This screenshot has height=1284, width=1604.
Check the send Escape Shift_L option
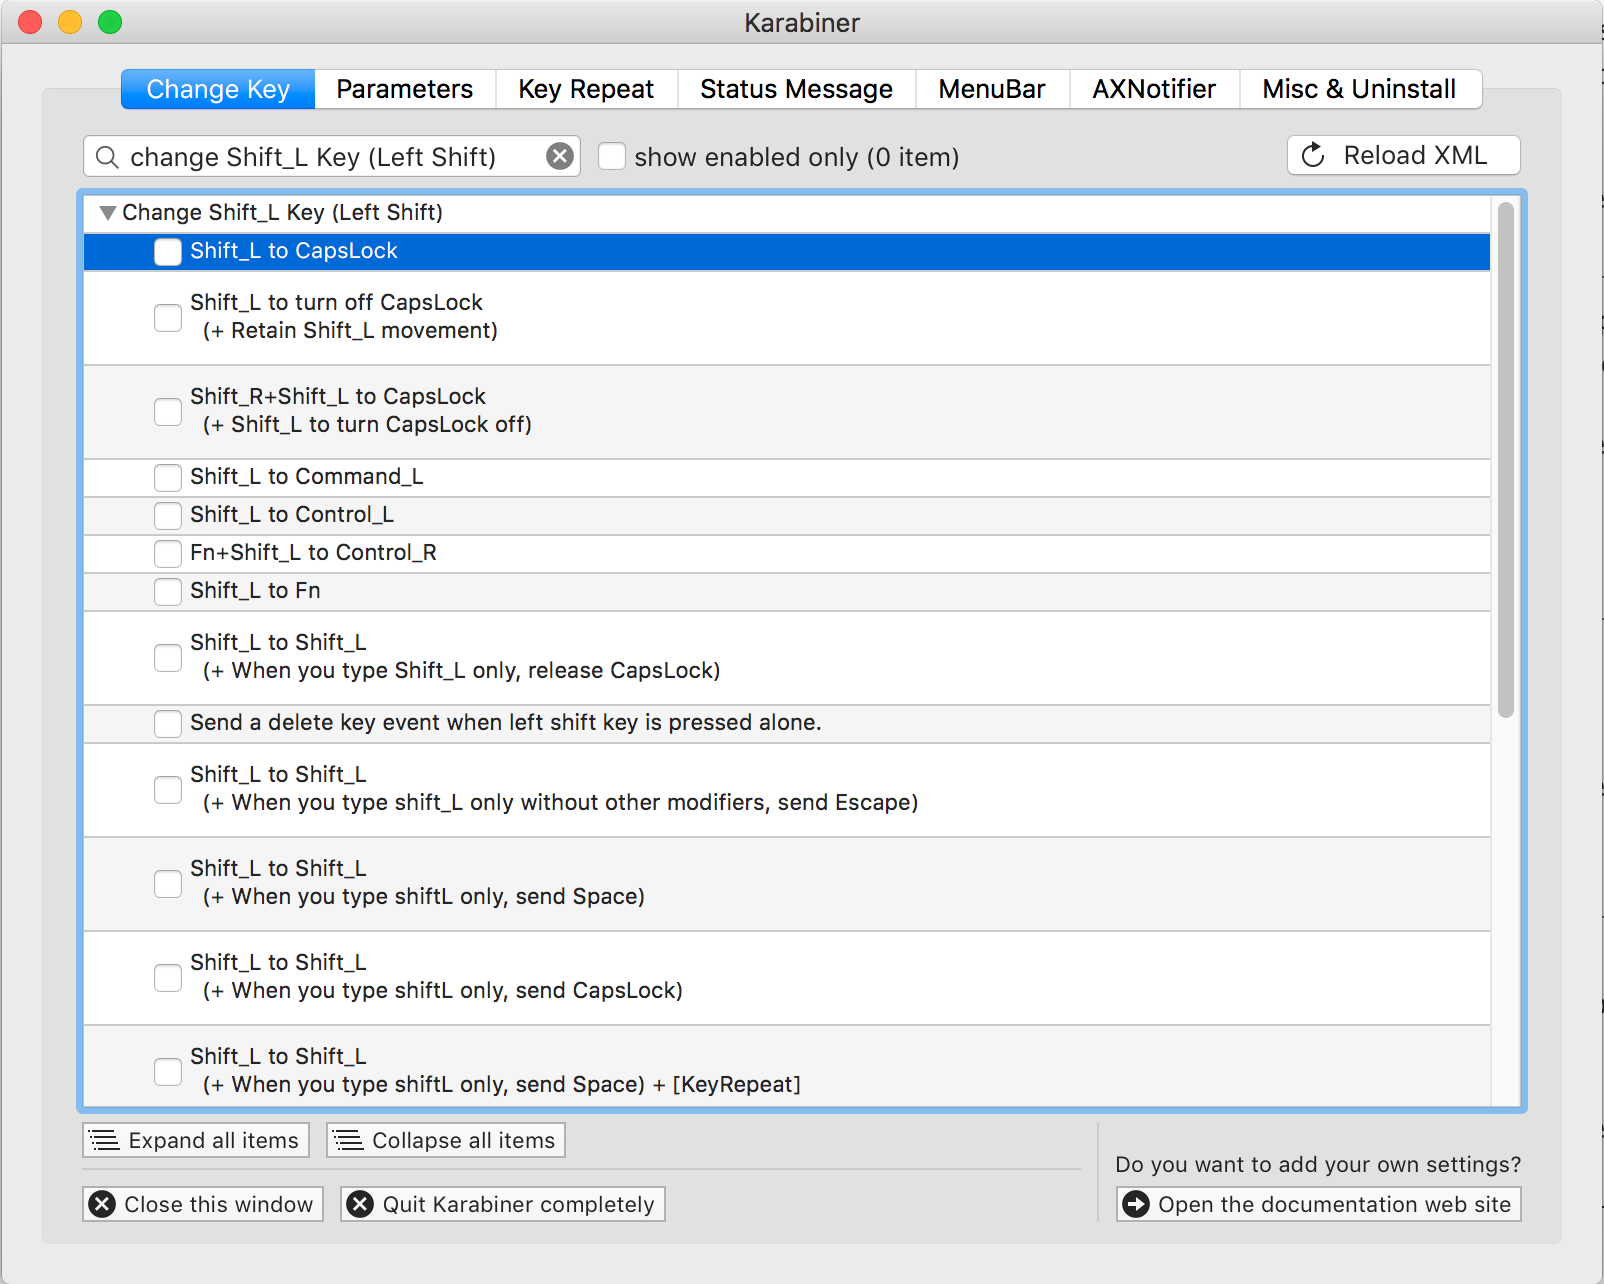168,790
